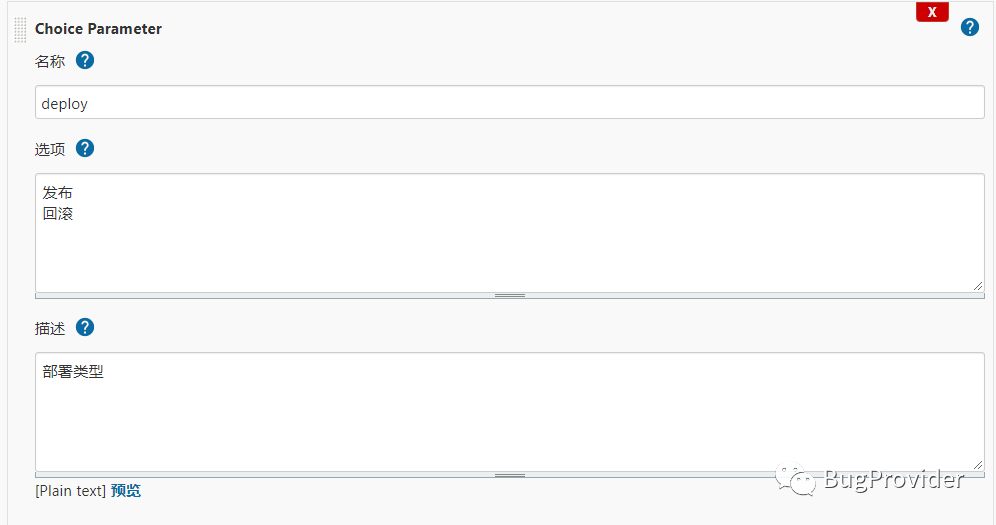Click the 回滚 line in choices
Image resolution: width=996 pixels, height=525 pixels.
point(58,213)
